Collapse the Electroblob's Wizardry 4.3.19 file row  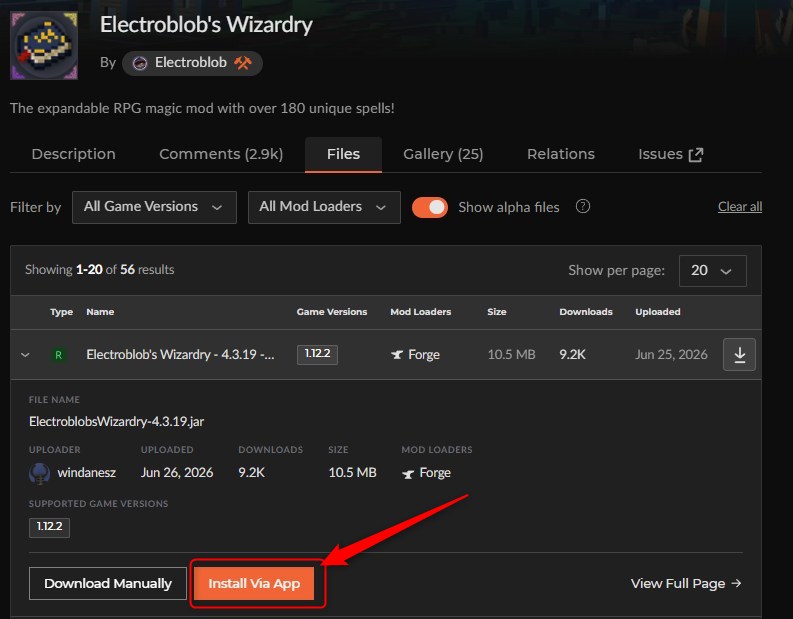point(25,355)
